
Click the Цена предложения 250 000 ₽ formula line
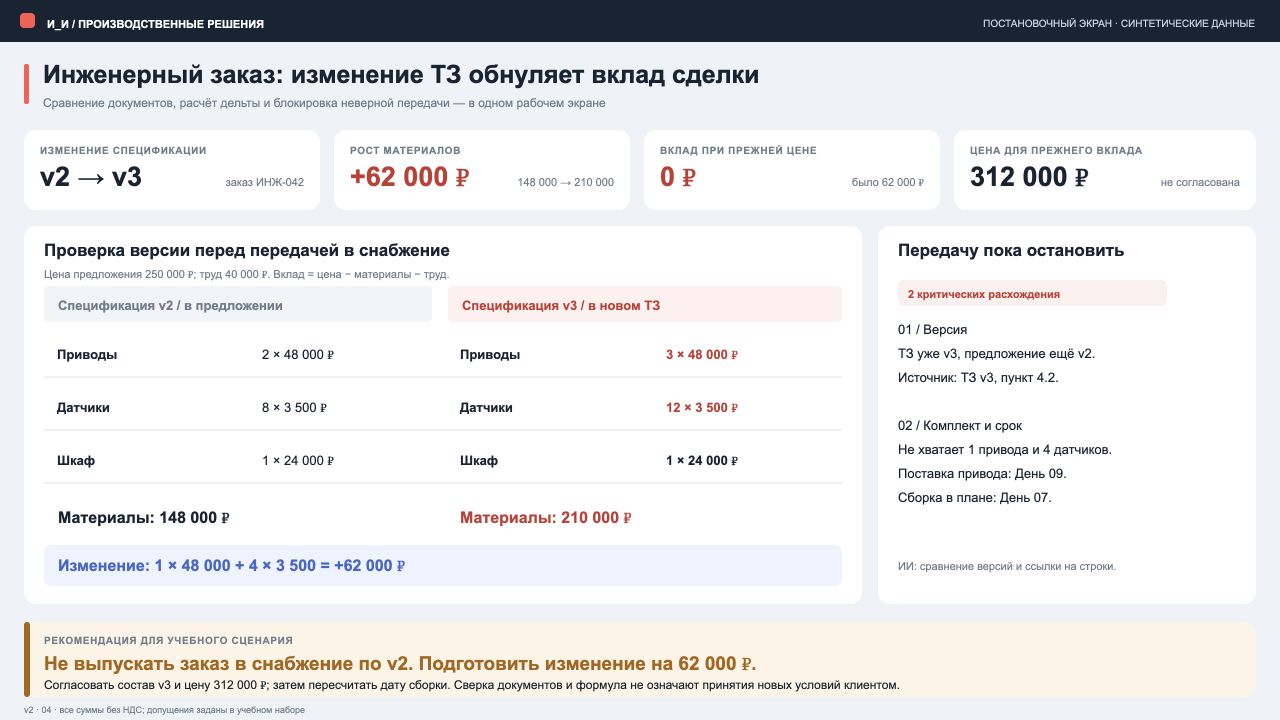coord(247,274)
